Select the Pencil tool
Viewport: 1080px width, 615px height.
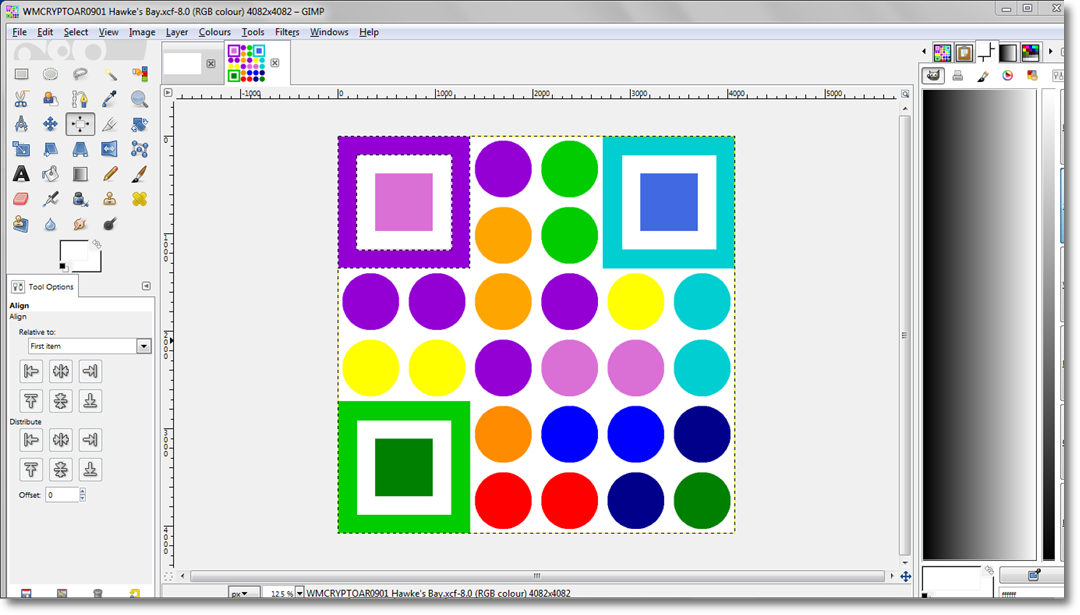coord(110,174)
